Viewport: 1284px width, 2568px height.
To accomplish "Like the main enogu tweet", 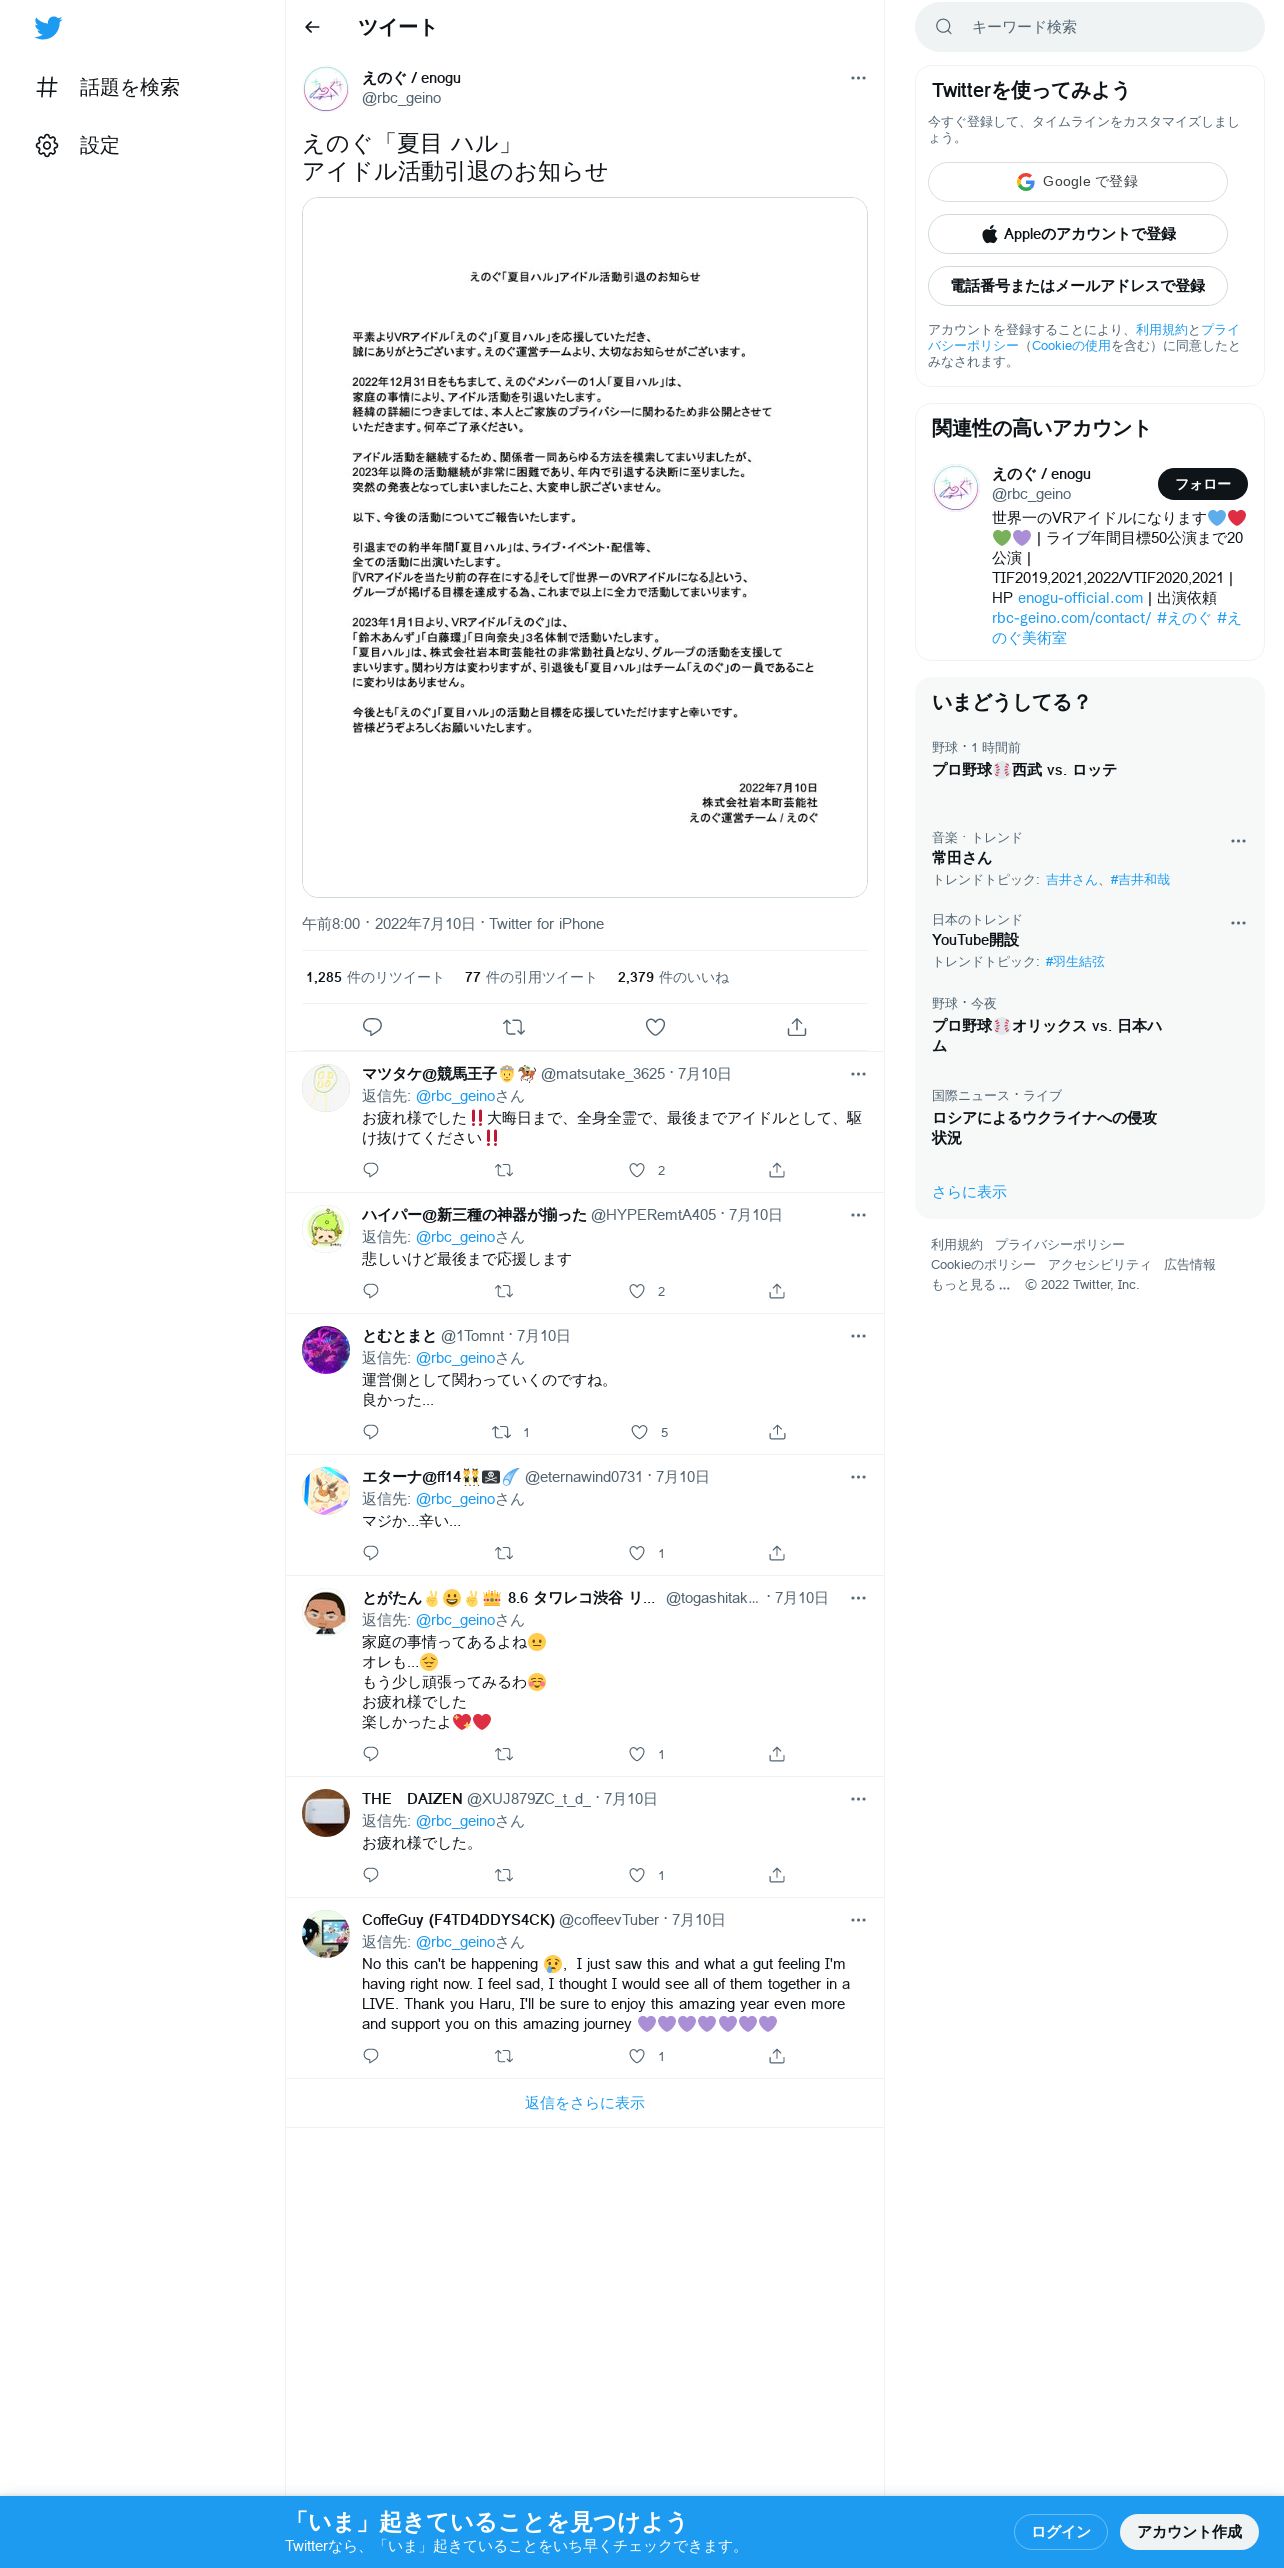I will (x=655, y=1027).
